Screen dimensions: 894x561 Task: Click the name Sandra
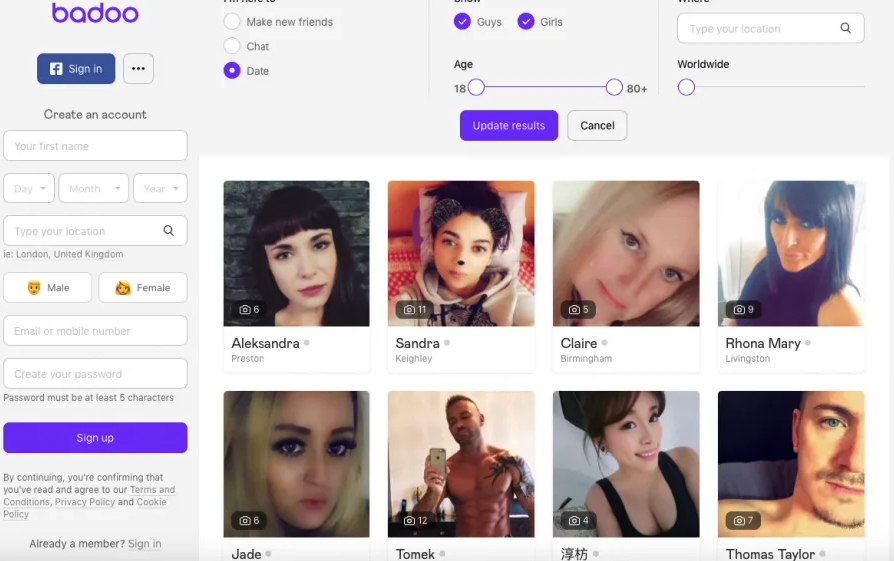pos(417,343)
